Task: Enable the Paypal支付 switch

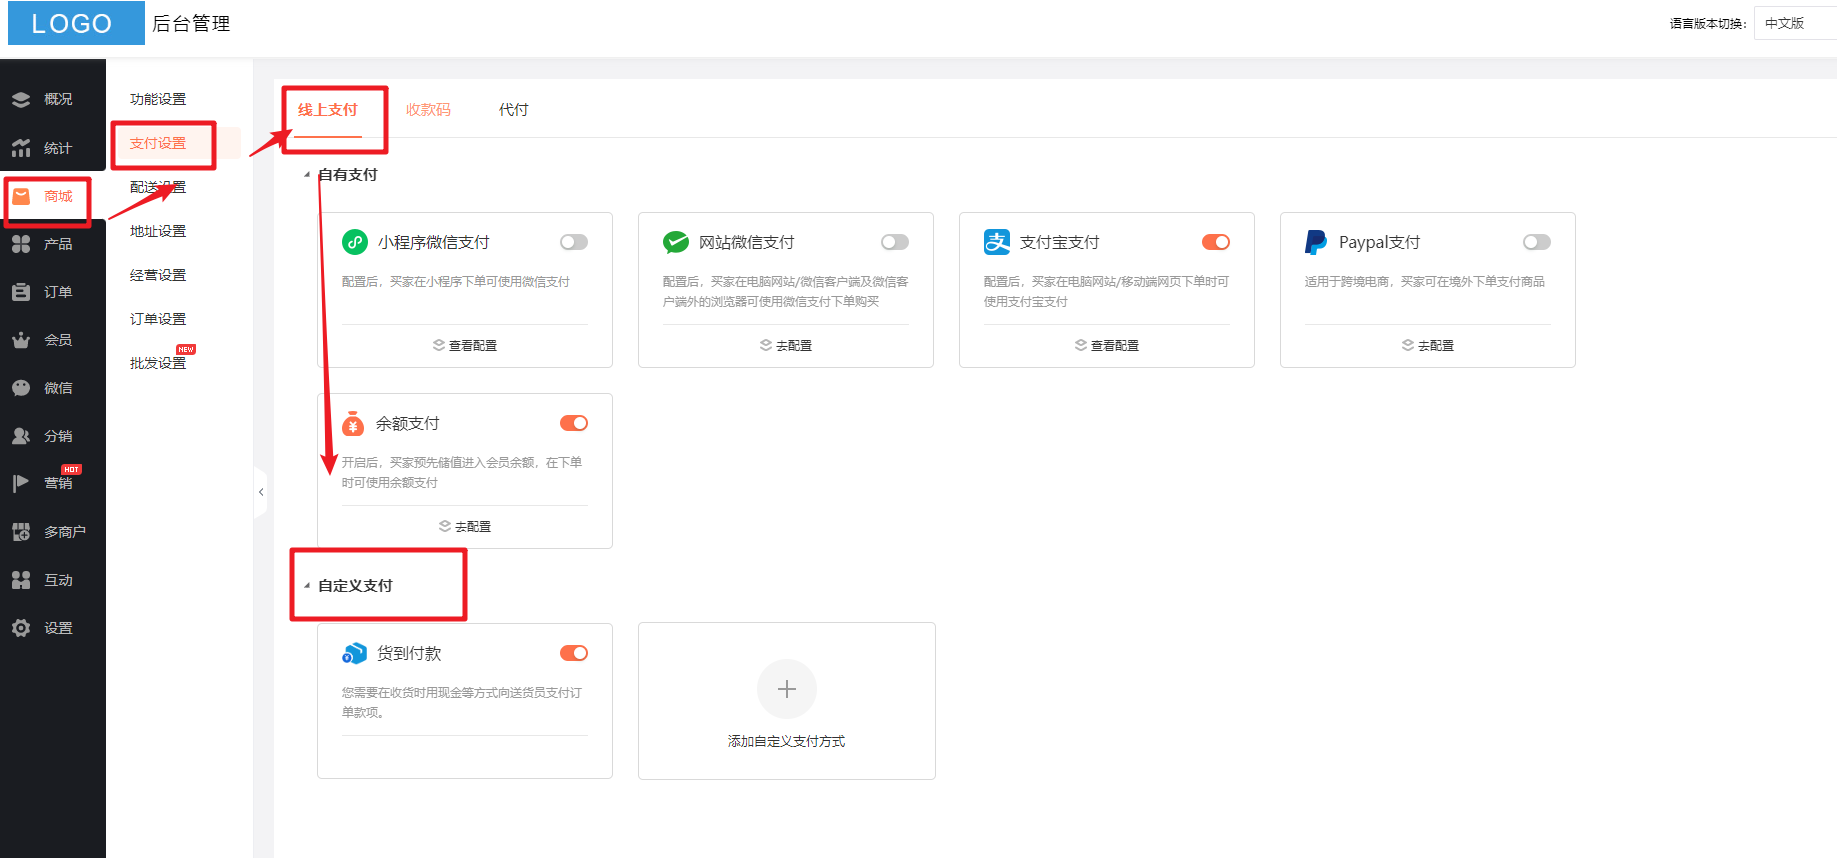Action: [1537, 242]
